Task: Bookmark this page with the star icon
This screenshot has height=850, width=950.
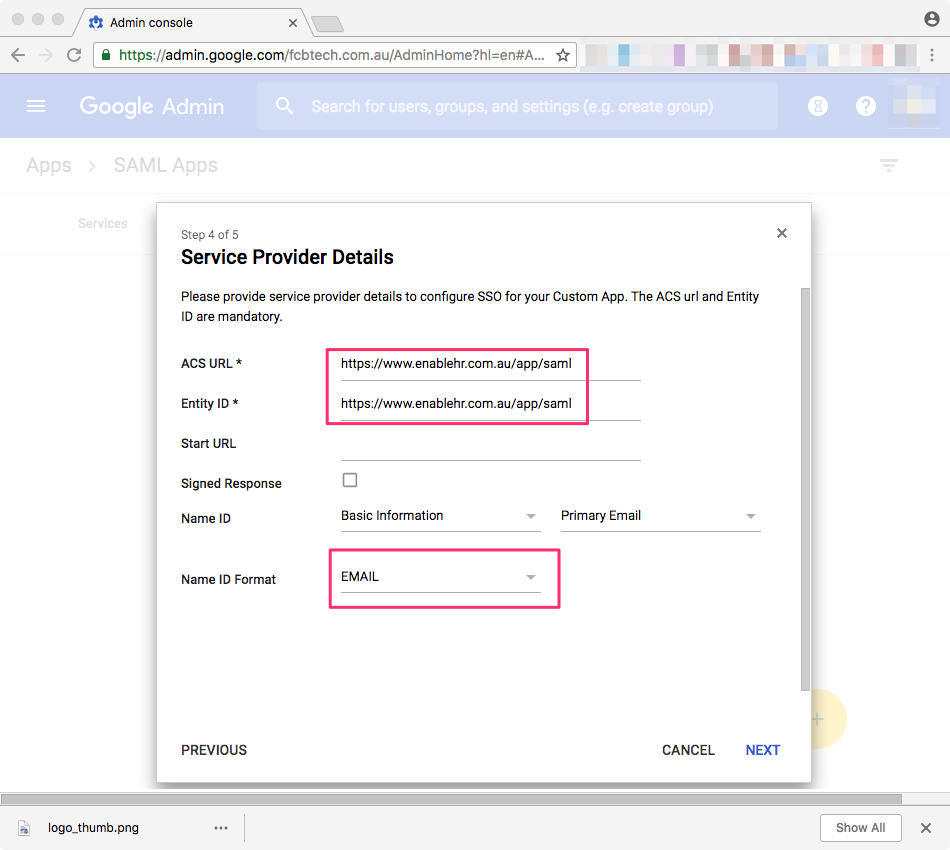Action: [563, 55]
